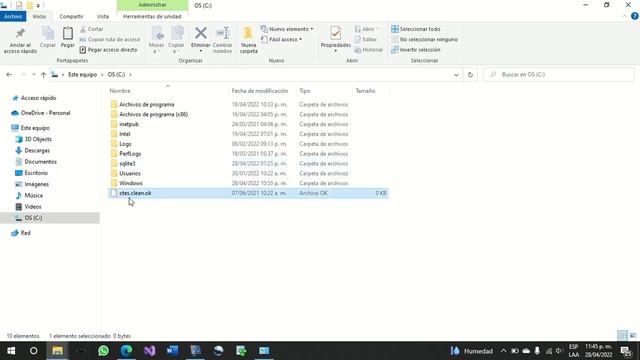Click Invertir selección
Viewport: 640px width, 360px height.
click(416, 49)
